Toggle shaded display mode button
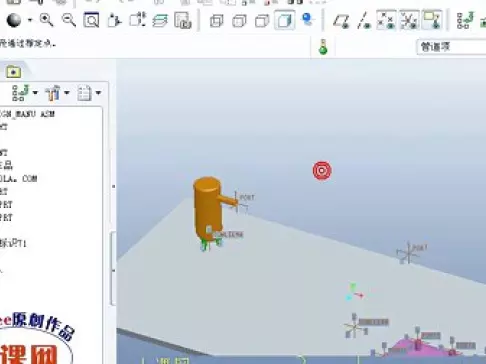Viewport: 486px width, 364px height. [285, 20]
